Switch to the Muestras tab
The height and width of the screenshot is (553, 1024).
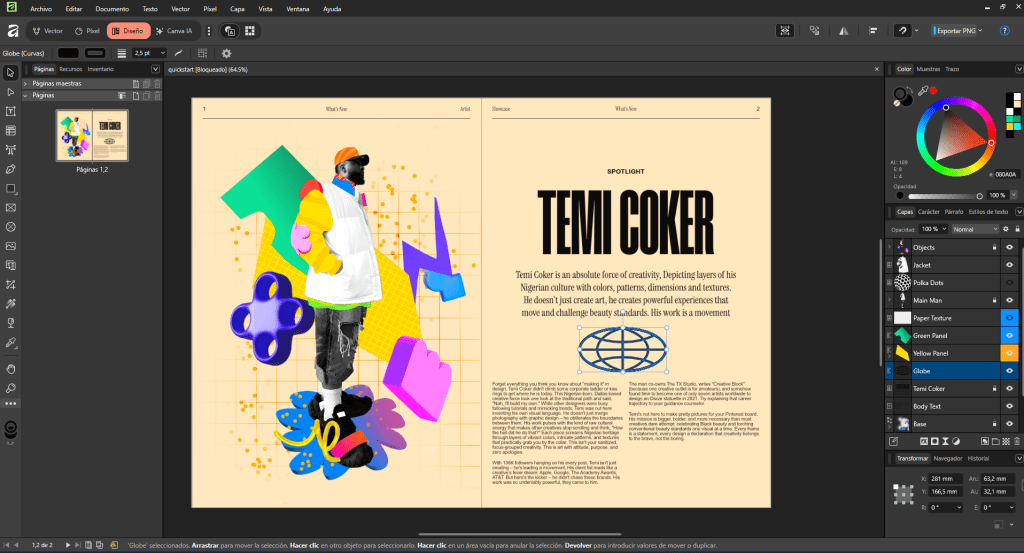(928, 69)
